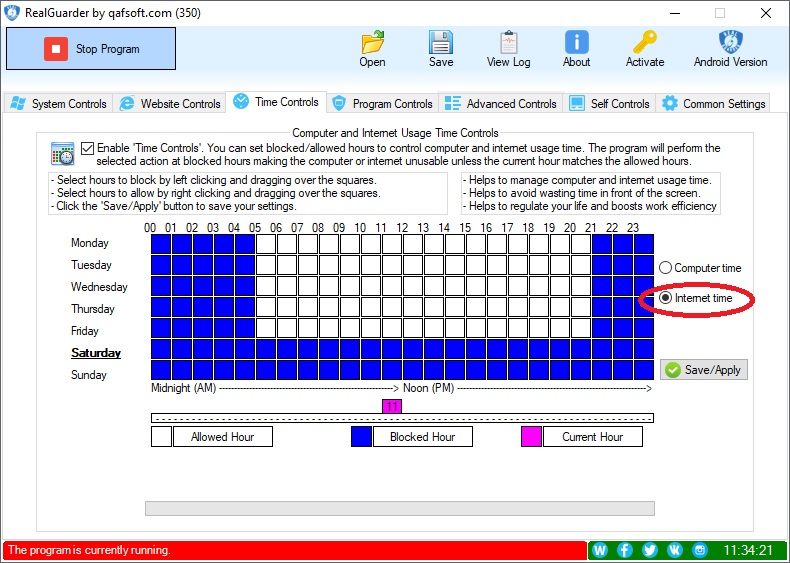The width and height of the screenshot is (790, 563).
Task: Click the magenta Current Hour color swatch
Action: pos(531,437)
